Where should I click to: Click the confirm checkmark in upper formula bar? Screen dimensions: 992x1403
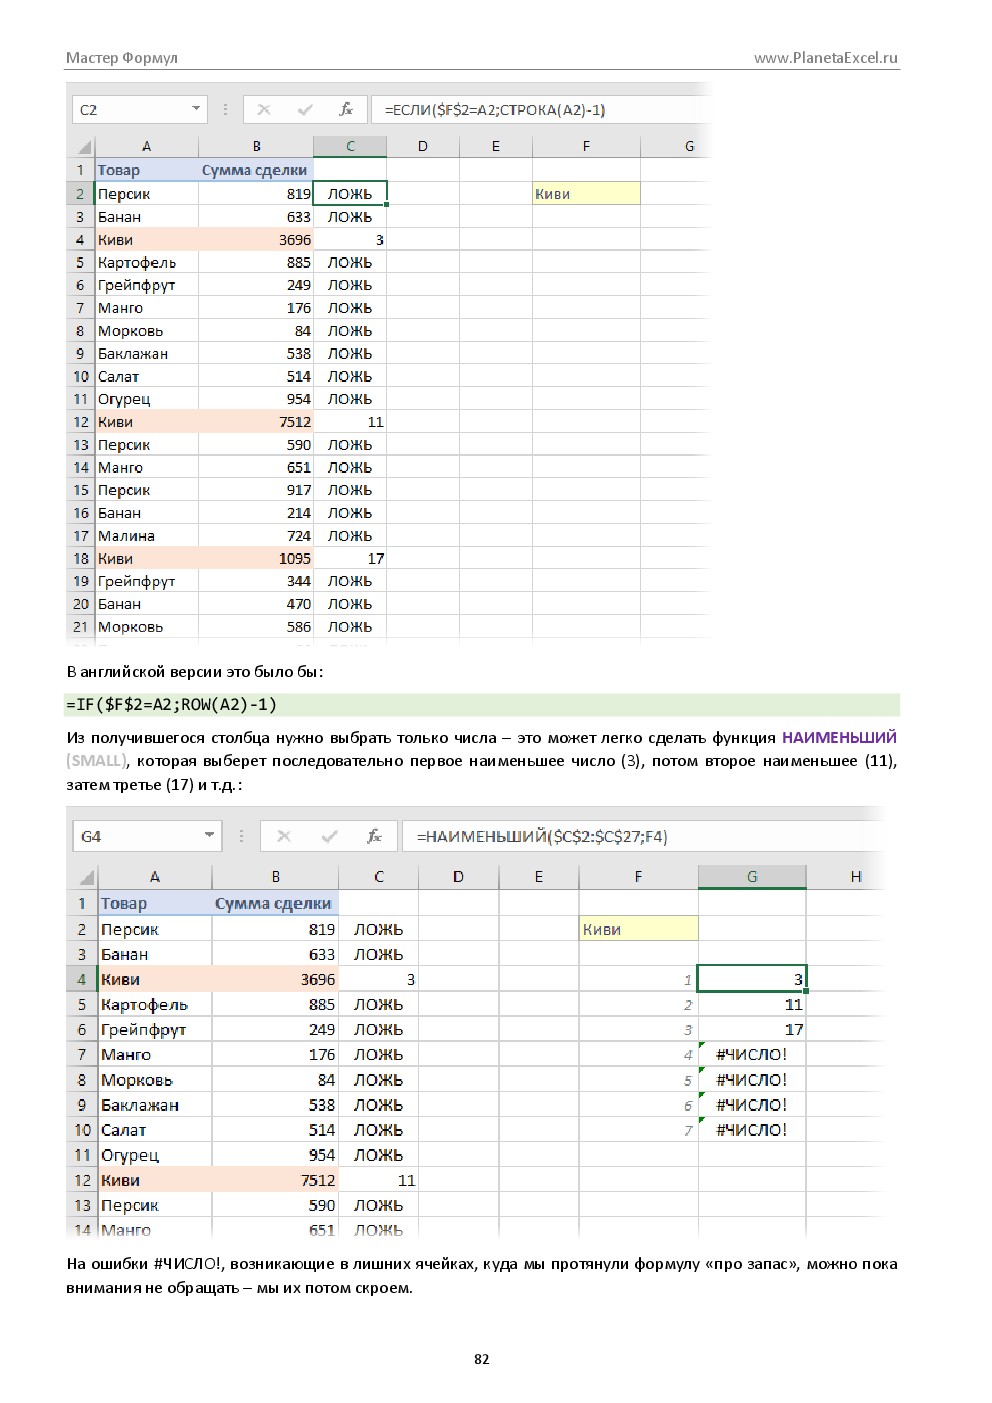(x=305, y=110)
